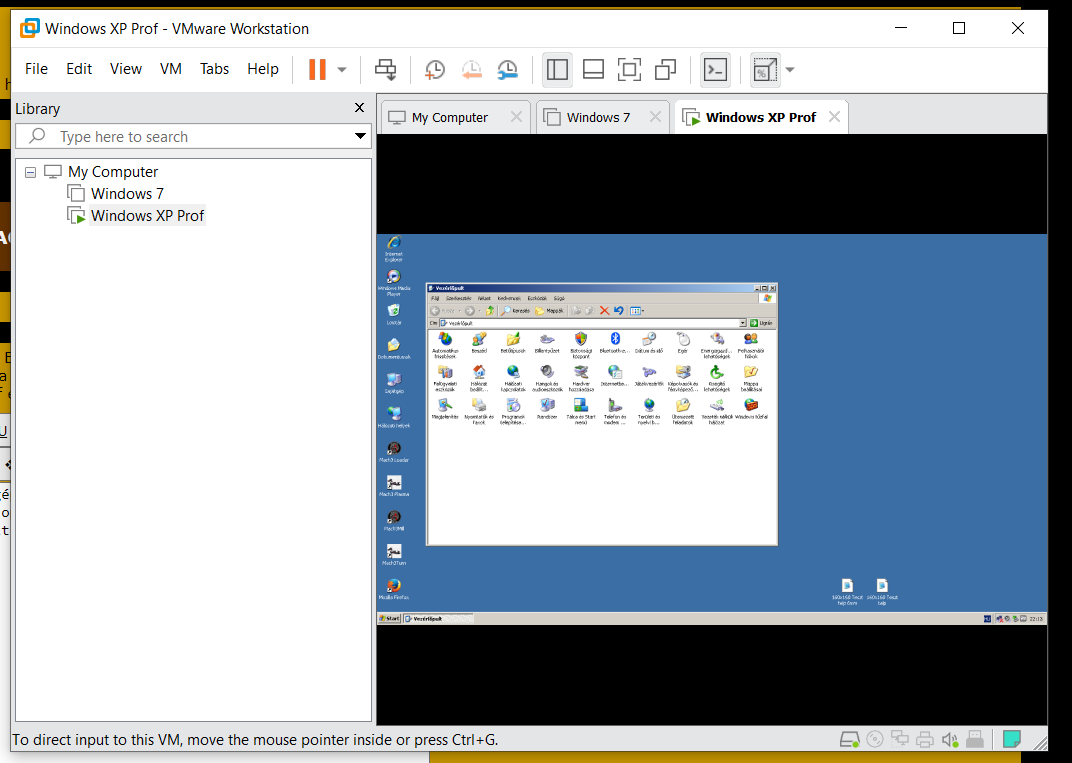This screenshot has width=1072, height=763.
Task: Close the Windows XP Prof tab
Action: tap(834, 117)
